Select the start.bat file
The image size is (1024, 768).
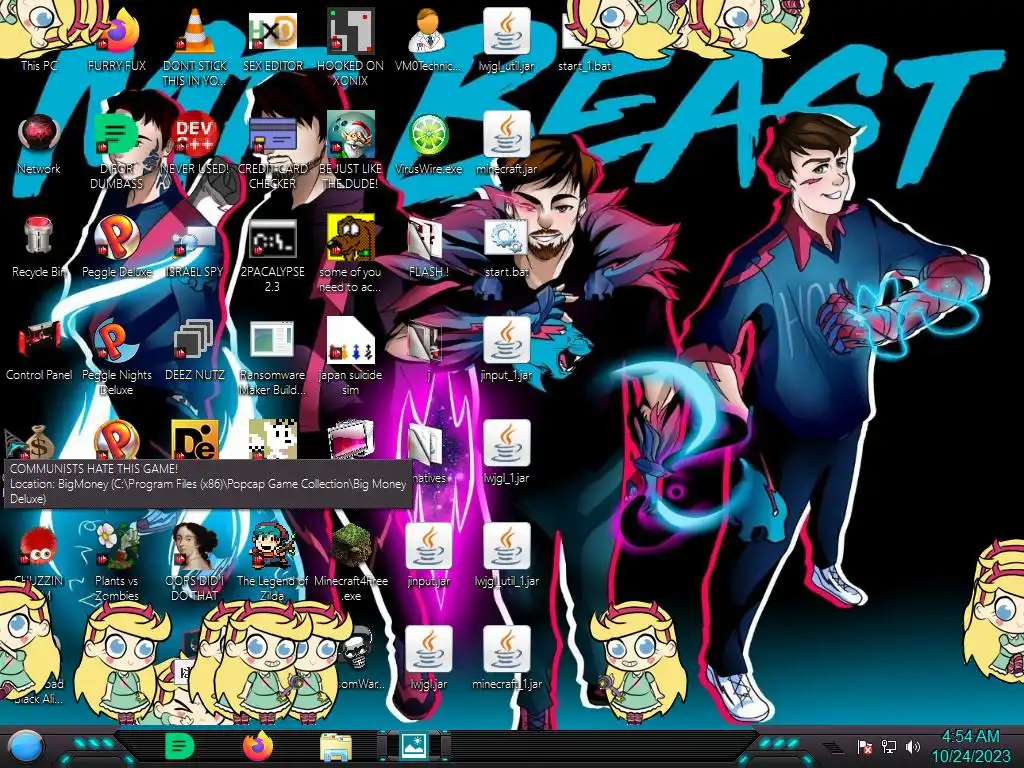click(x=506, y=248)
